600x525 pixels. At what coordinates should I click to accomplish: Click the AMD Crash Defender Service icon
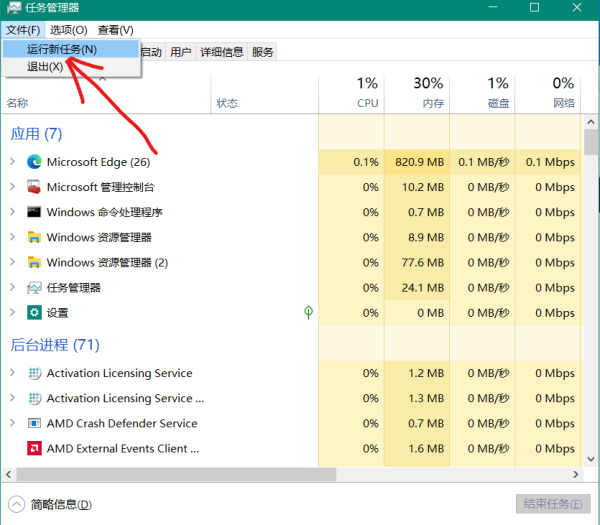pyautogui.click(x=34, y=423)
